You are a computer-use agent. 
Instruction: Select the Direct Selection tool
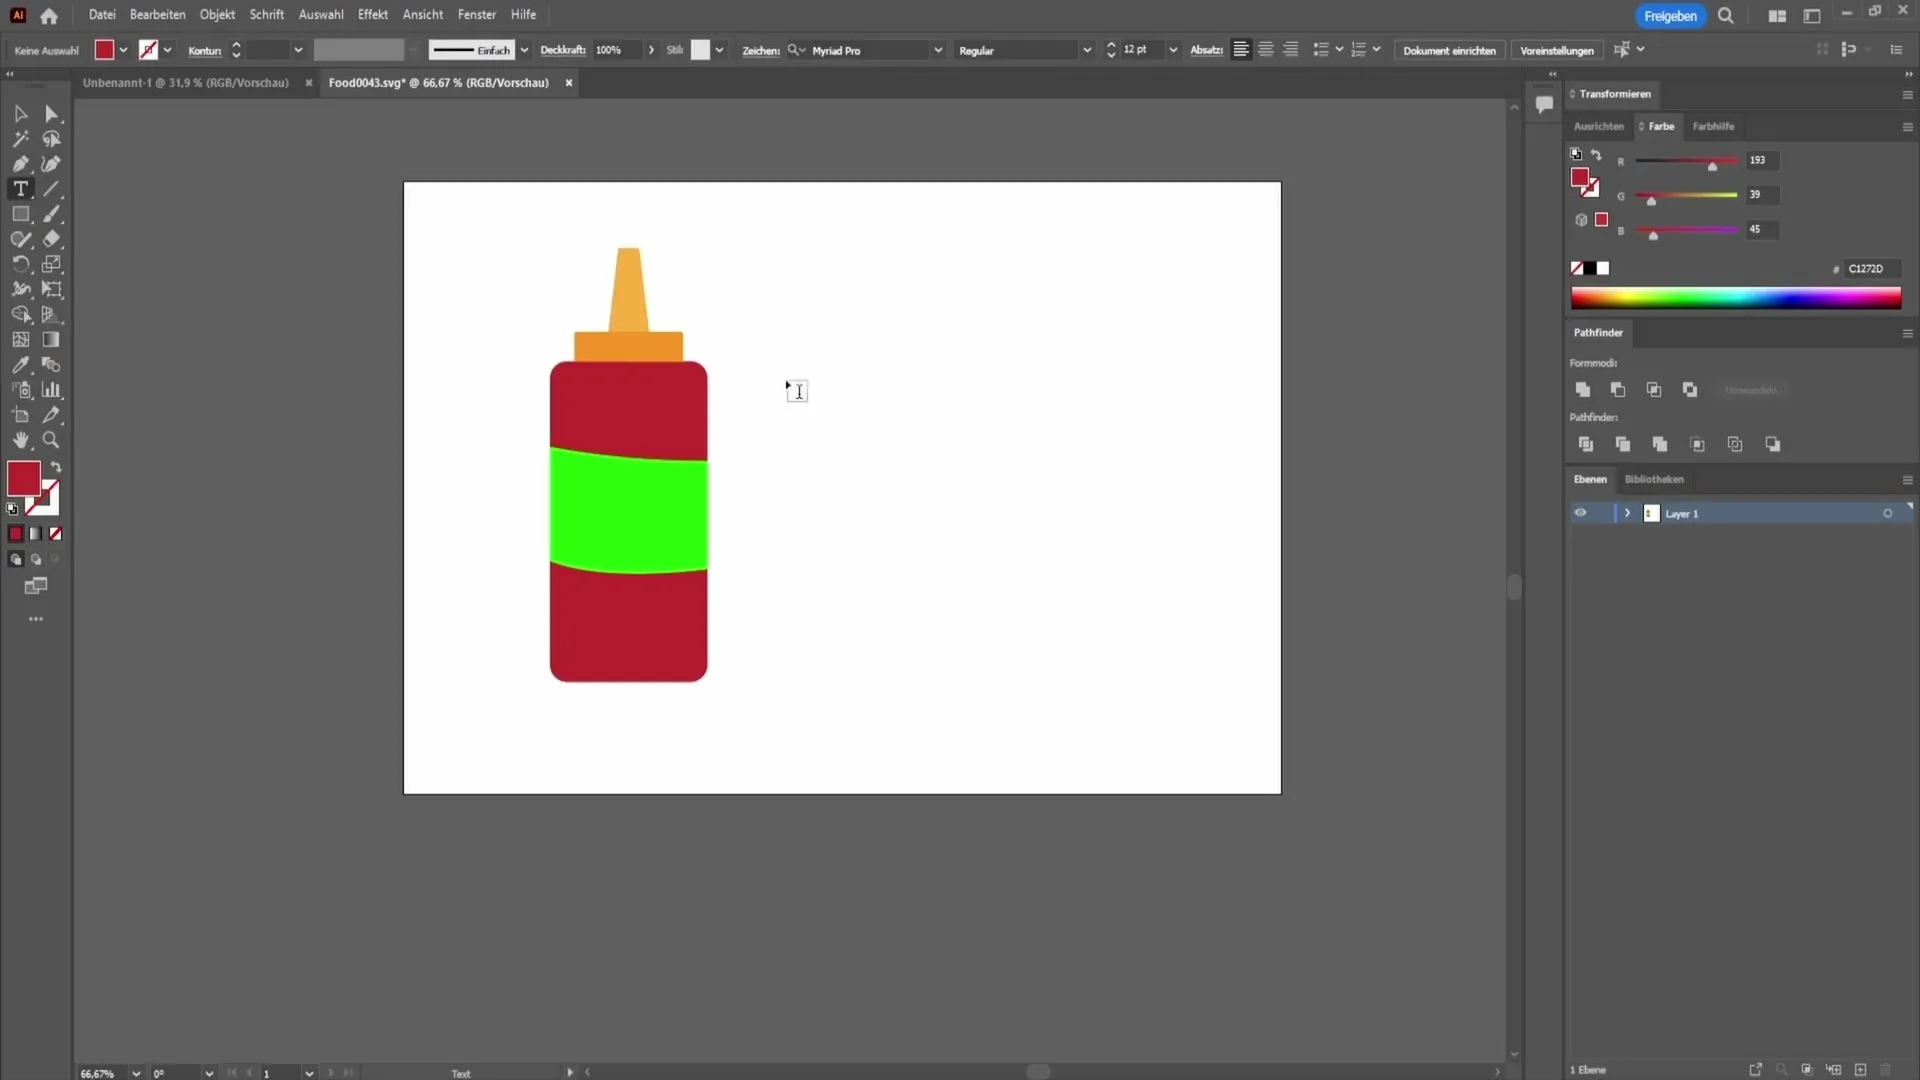point(52,114)
